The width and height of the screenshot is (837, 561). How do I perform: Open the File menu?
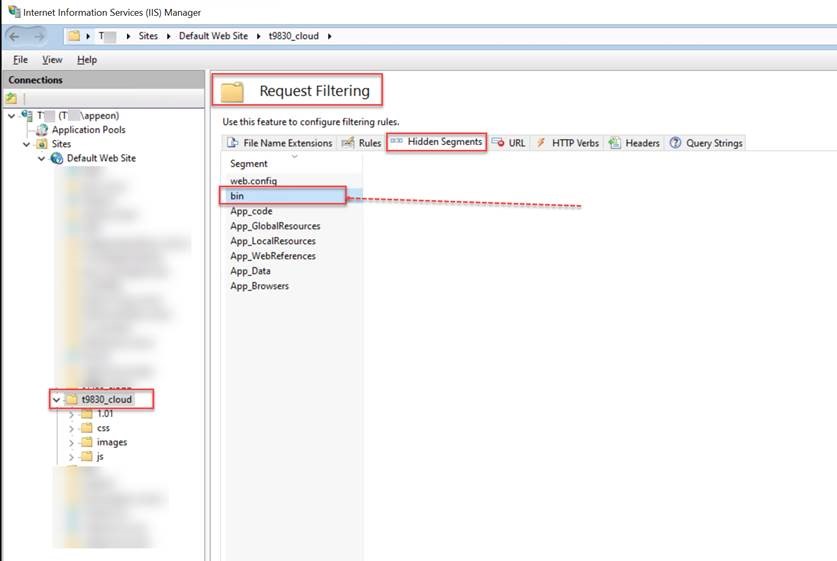pyautogui.click(x=20, y=60)
